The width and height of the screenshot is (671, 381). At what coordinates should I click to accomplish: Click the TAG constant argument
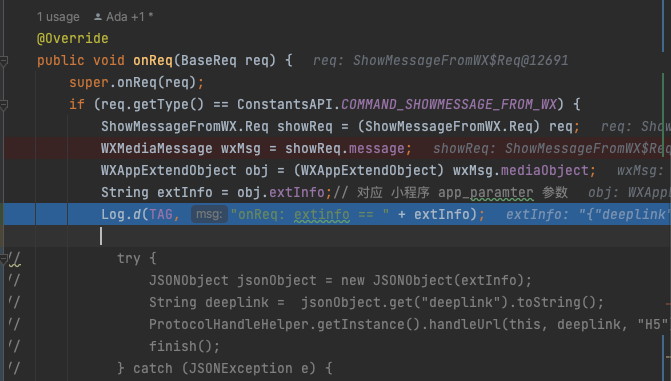pos(161,214)
